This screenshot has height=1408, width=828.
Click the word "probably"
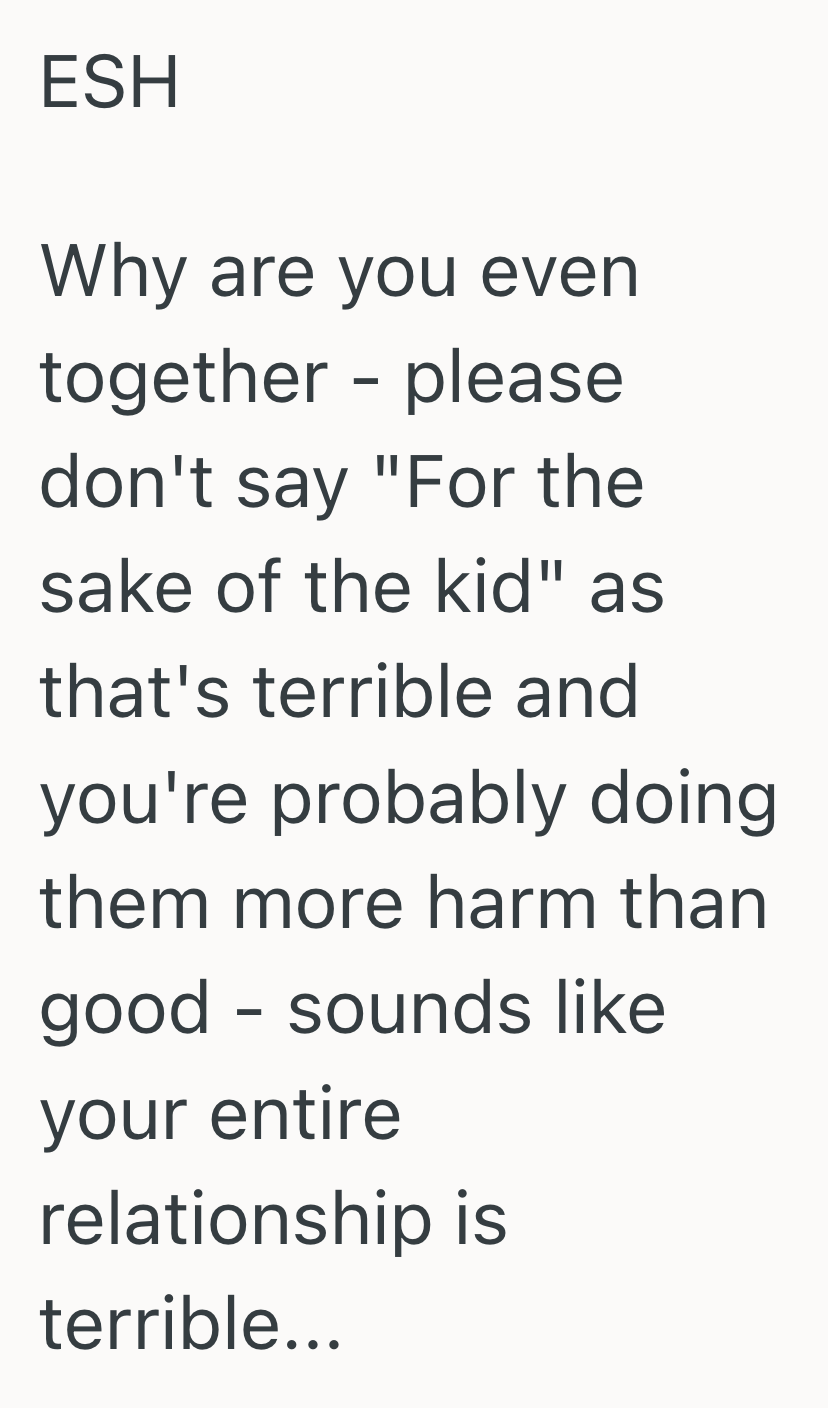click(x=419, y=798)
